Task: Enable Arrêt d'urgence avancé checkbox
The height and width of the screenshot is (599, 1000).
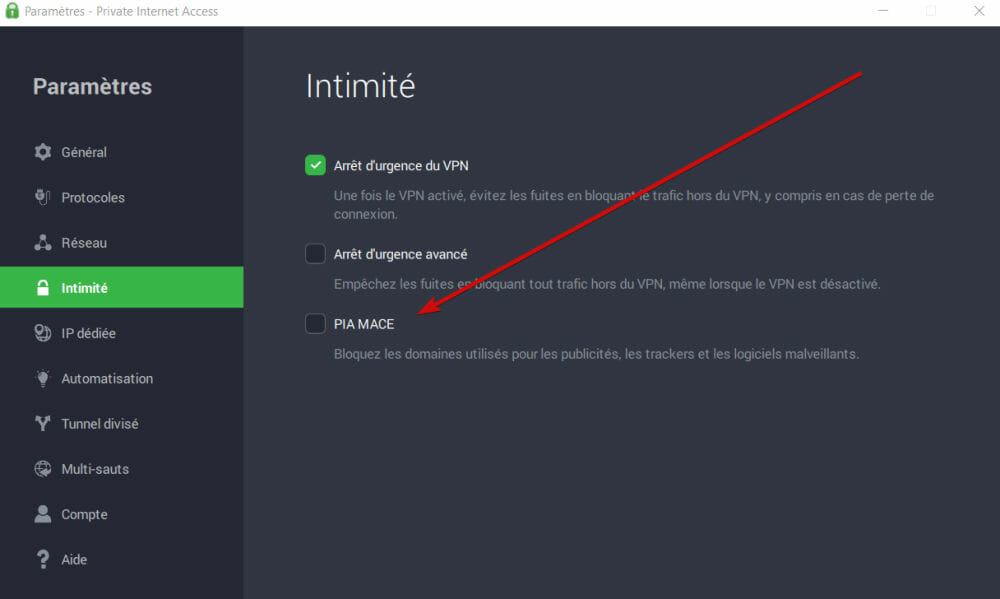Action: tap(315, 254)
